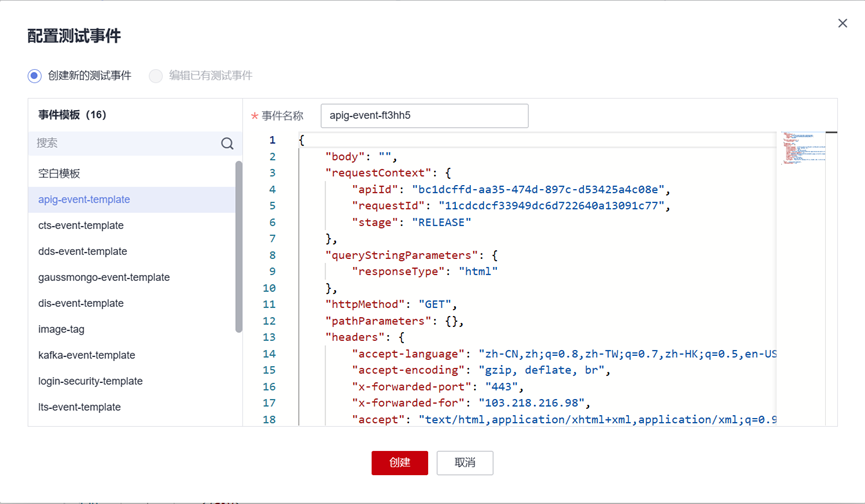The image size is (865, 504).
Task: Select apig-event-template in the list
Action: point(84,199)
